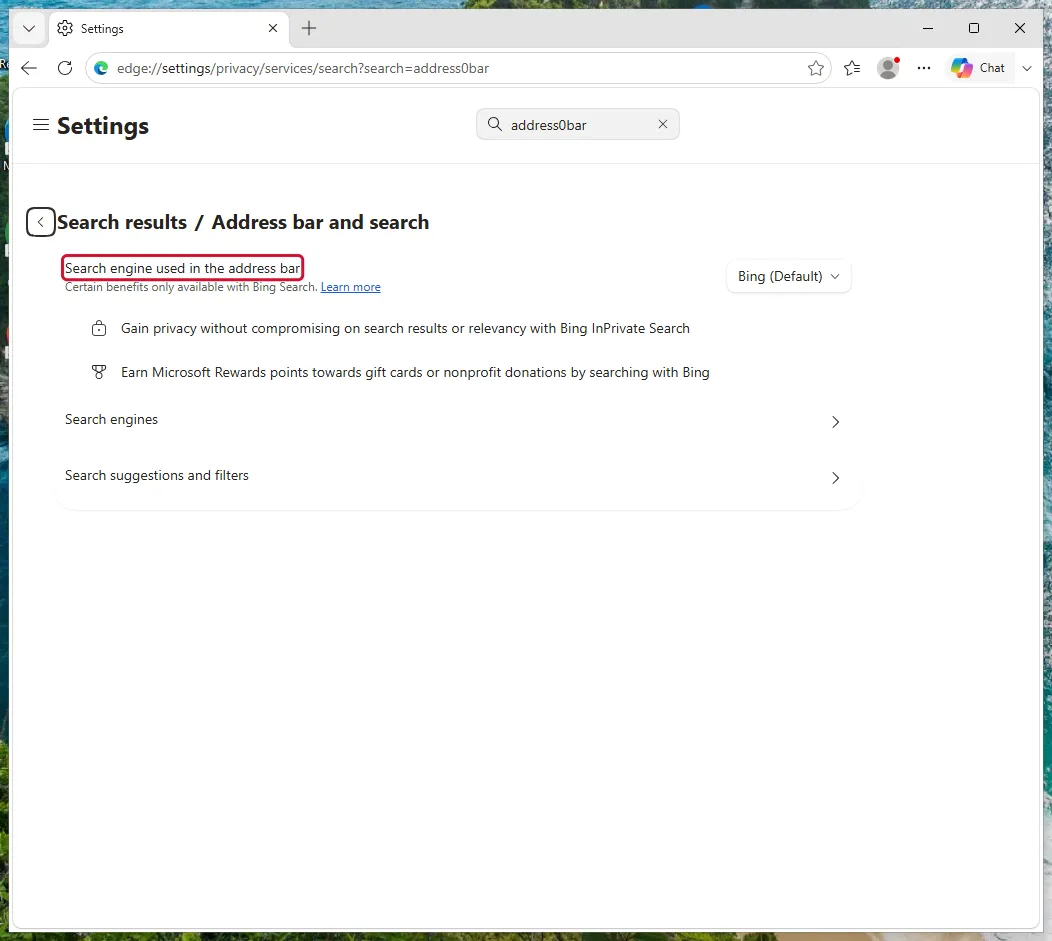
Task: Select the Settings browser tab
Action: click(168, 29)
